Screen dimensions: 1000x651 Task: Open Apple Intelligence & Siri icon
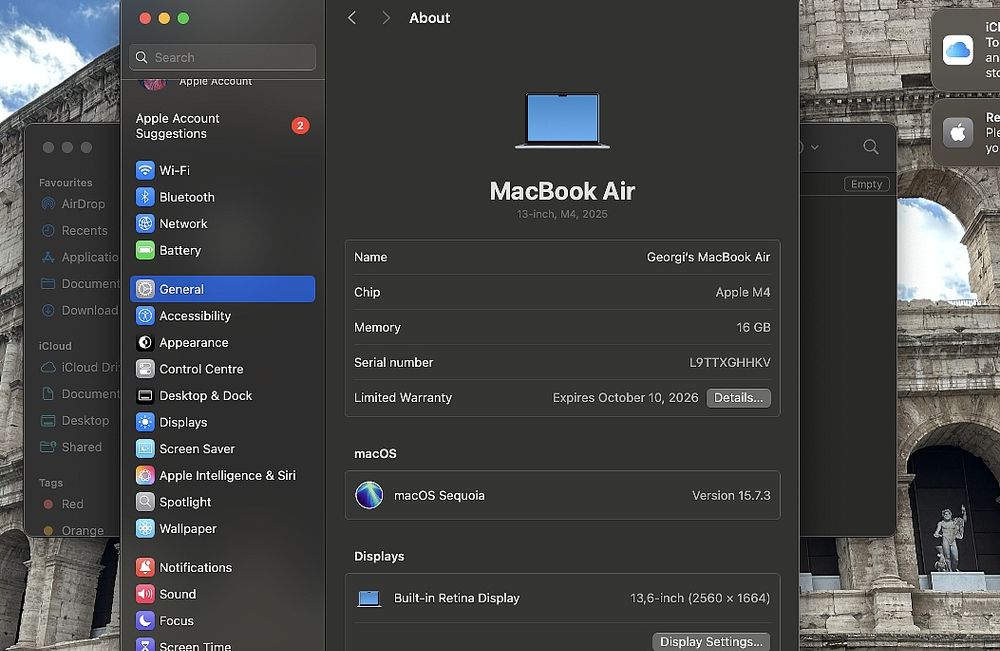[x=145, y=476]
